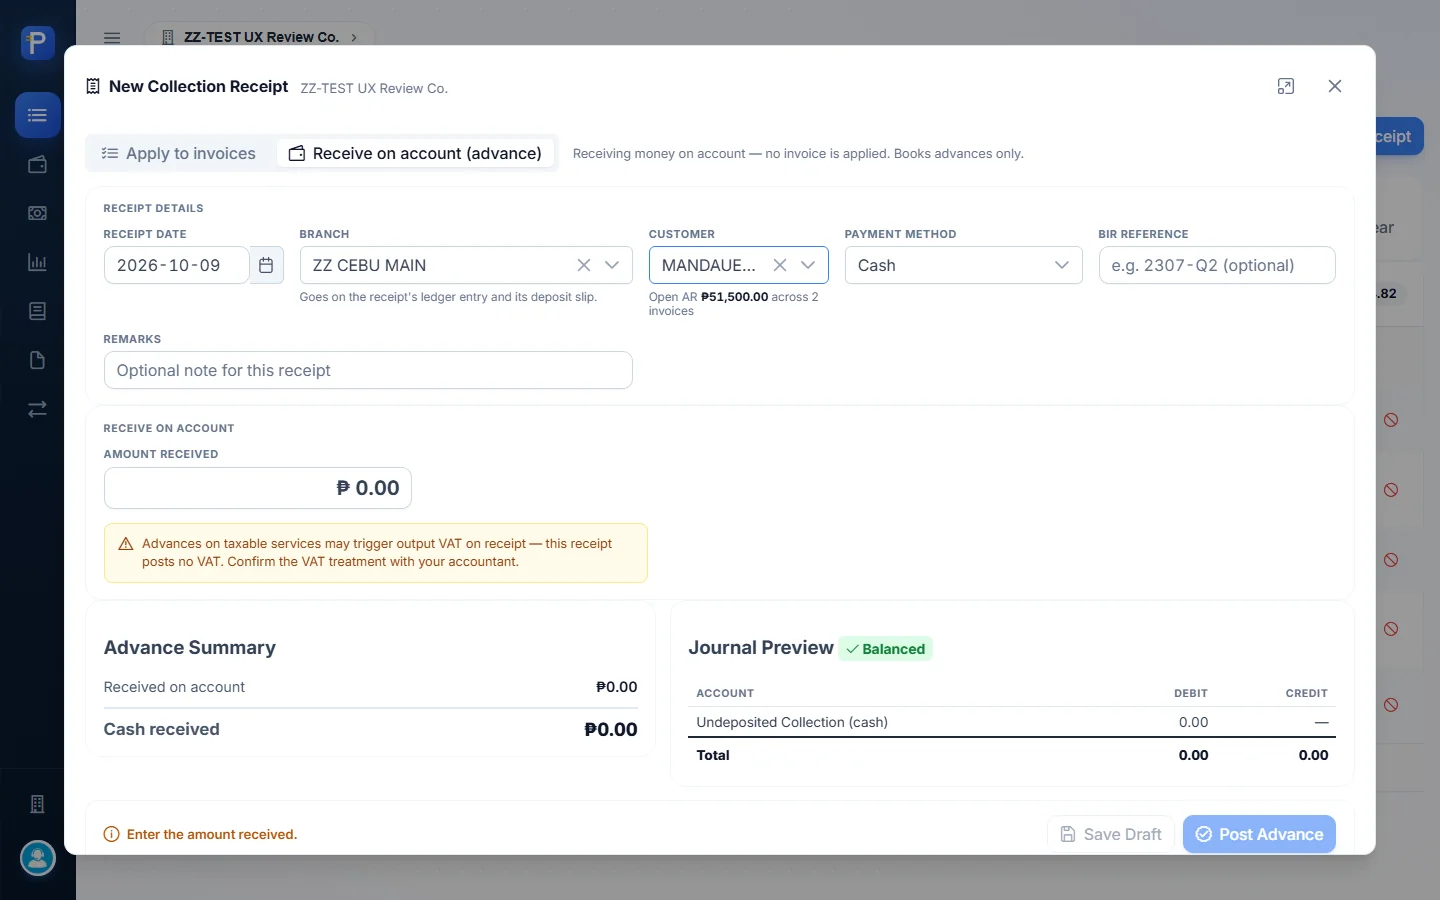
Task: Click Post Advance button
Action: [x=1259, y=834]
